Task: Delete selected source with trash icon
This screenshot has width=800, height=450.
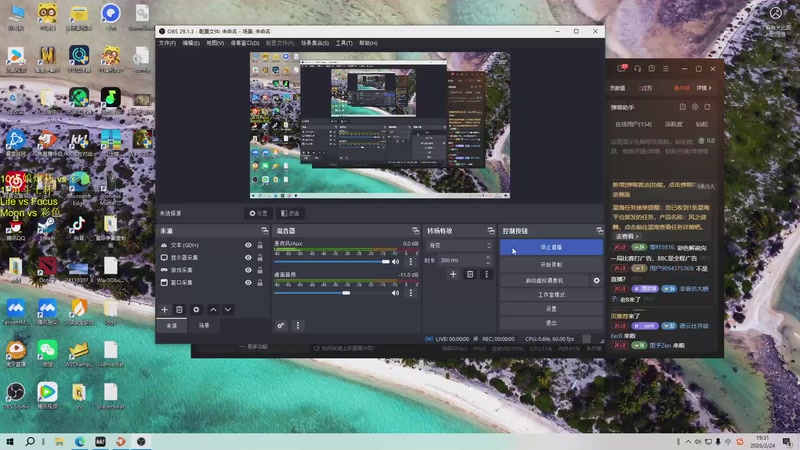Action: point(179,310)
